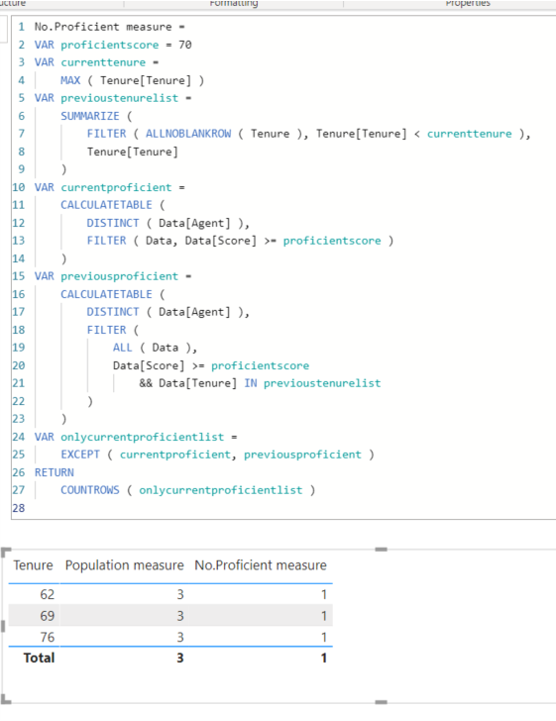Click 'currentproficient' declaration on line 10
Image resolution: width=556 pixels, height=721 pixels.
click(116, 187)
